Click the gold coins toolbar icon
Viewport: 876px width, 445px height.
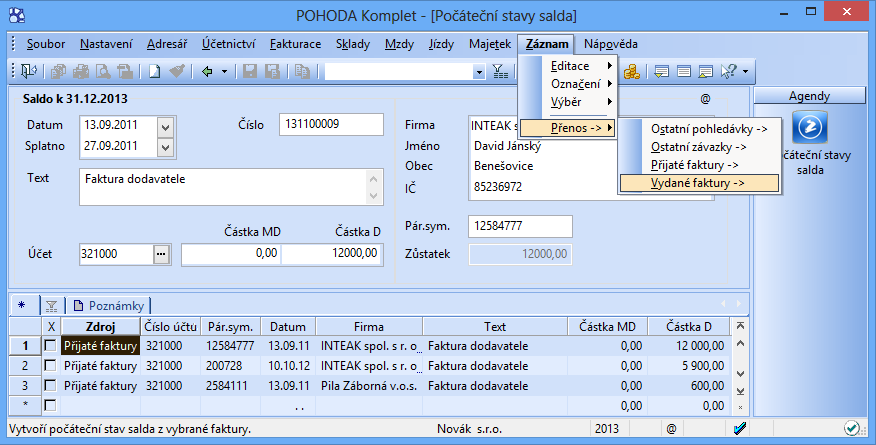click(632, 71)
